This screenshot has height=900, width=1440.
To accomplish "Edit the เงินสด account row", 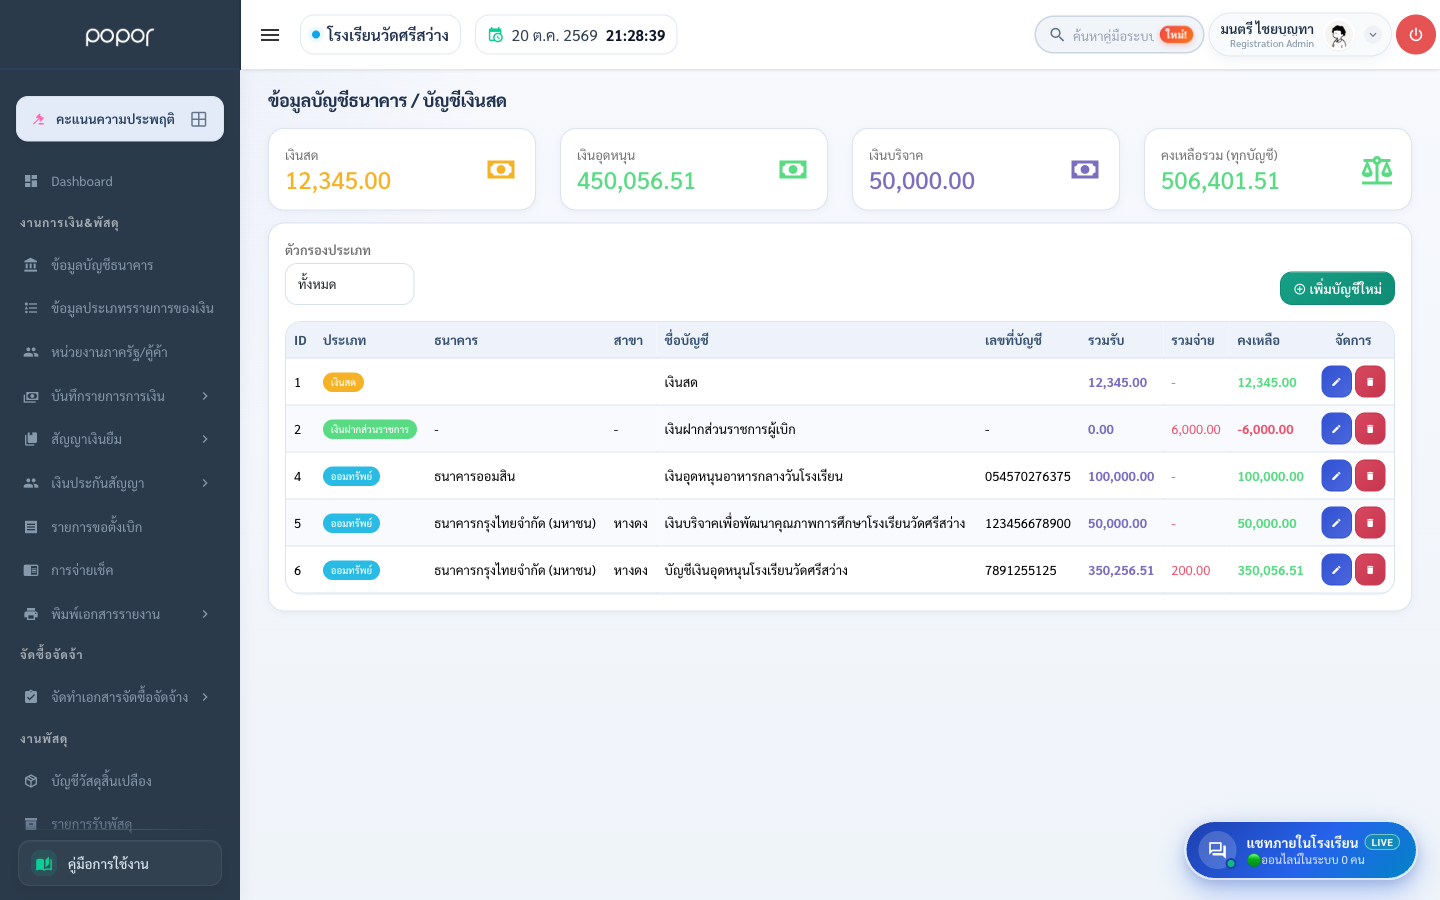I will pos(1336,382).
